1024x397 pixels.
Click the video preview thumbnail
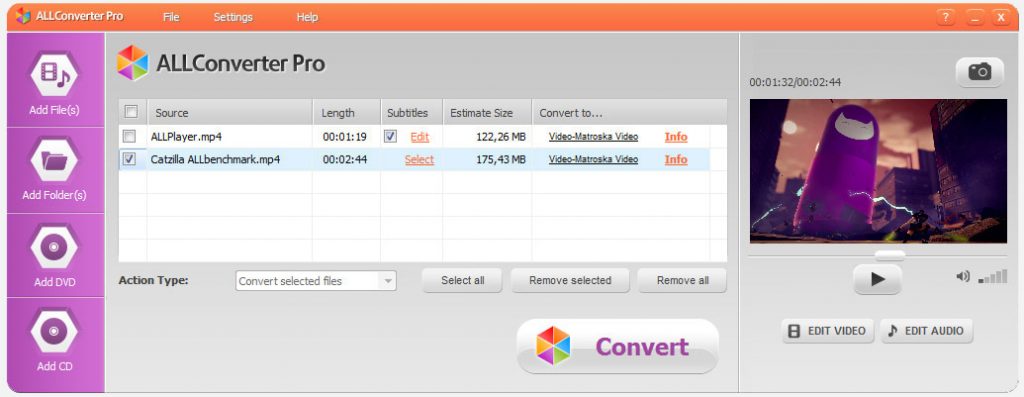[878, 171]
